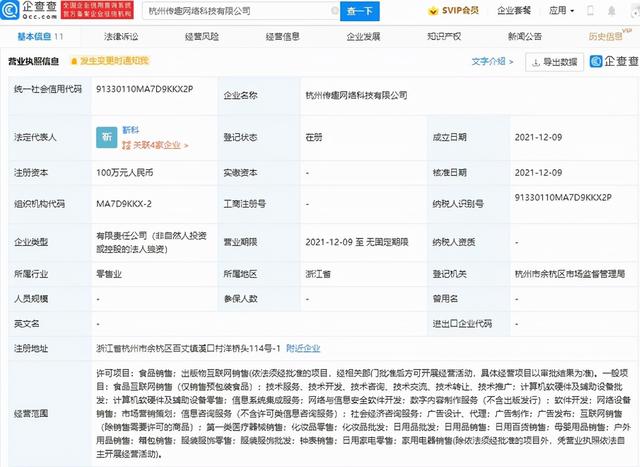Select the 核准日期 value 2021-12-09

pyautogui.click(x=538, y=173)
